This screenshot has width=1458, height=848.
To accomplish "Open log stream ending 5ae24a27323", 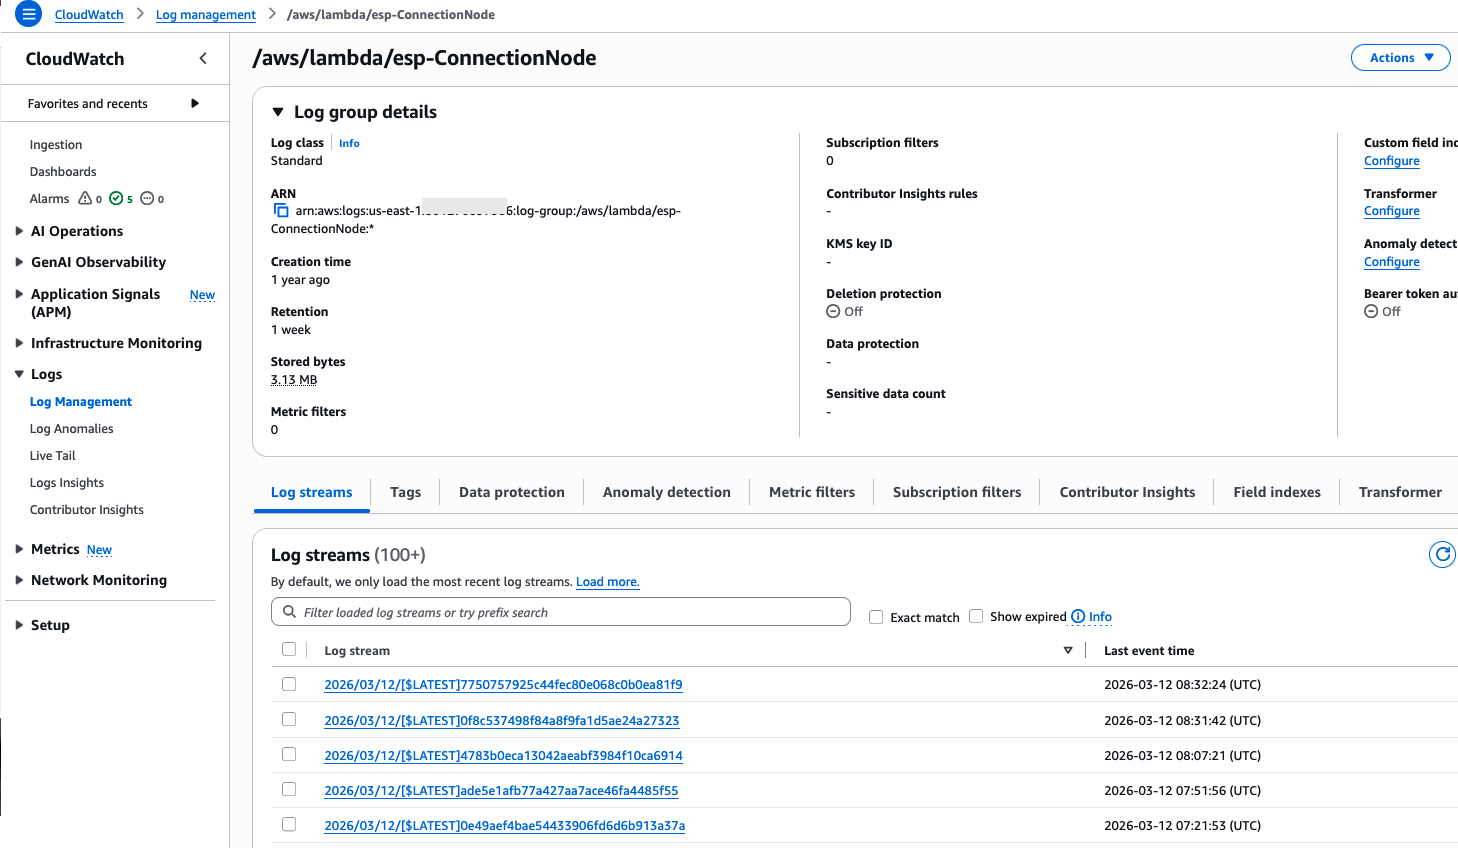I will [502, 721].
